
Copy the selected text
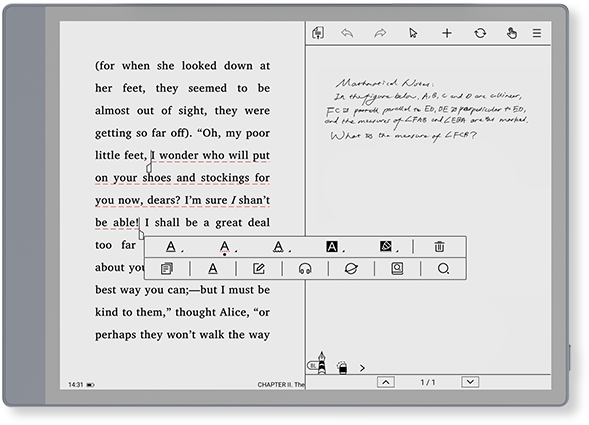167,269
